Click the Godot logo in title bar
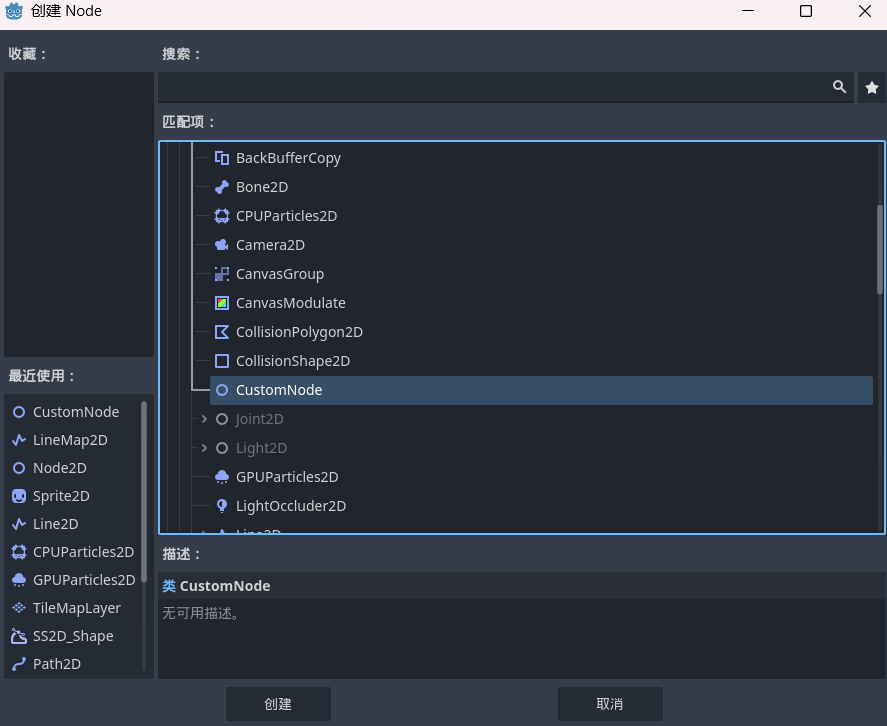Viewport: 887px width, 726px height. 14,11
